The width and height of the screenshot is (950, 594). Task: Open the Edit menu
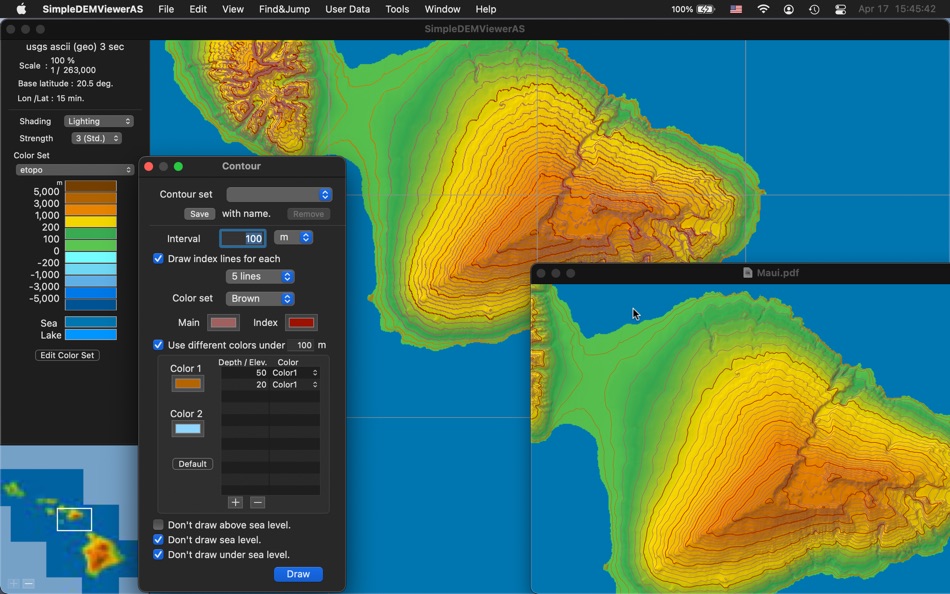198,9
